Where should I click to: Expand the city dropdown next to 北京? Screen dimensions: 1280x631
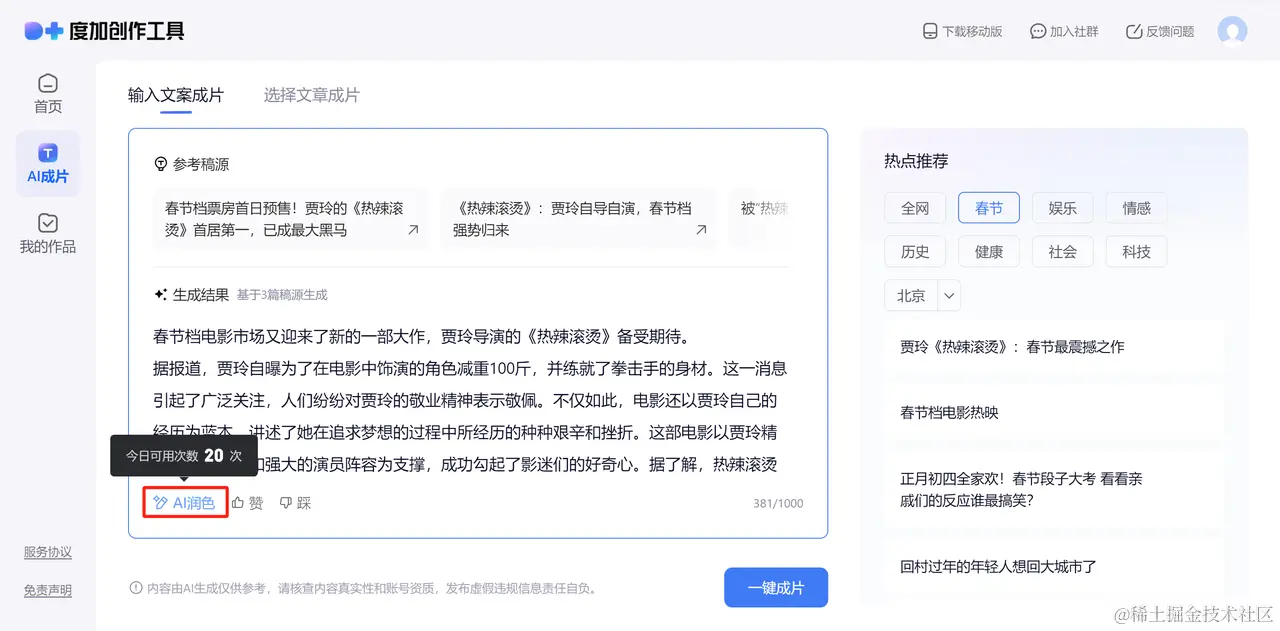949,296
